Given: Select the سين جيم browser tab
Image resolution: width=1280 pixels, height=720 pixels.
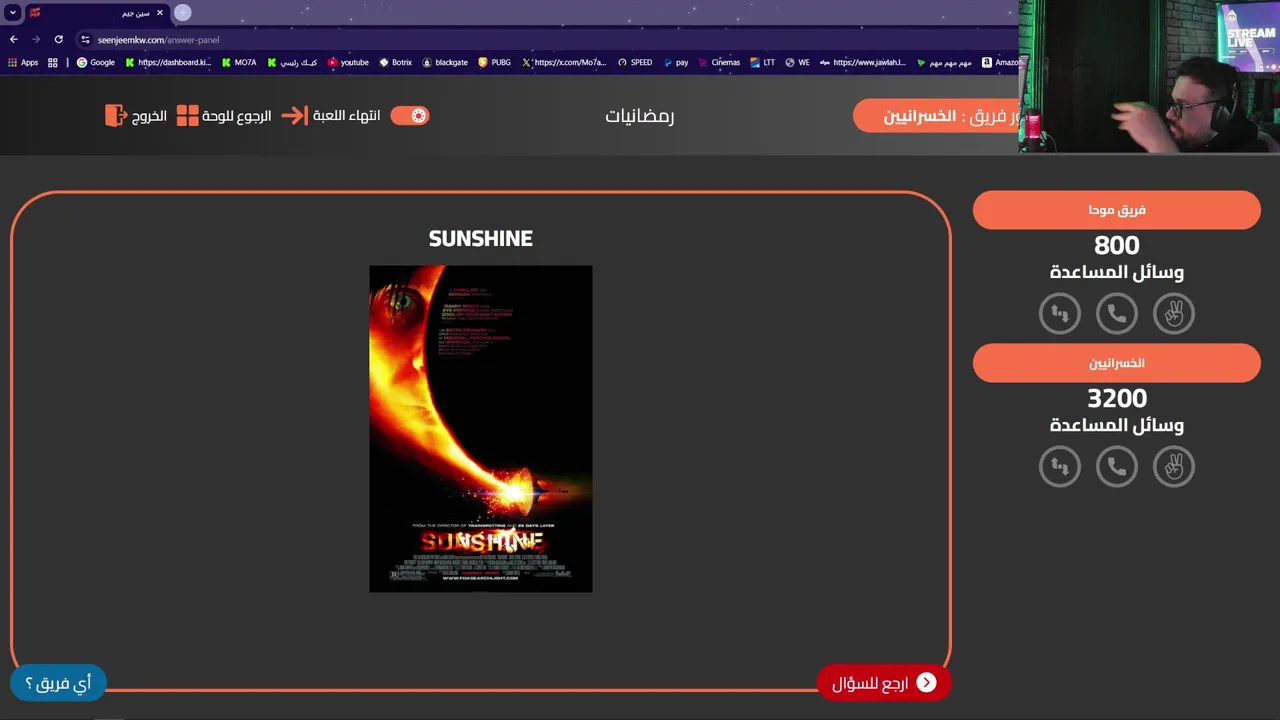Looking at the screenshot, I should click(x=97, y=13).
